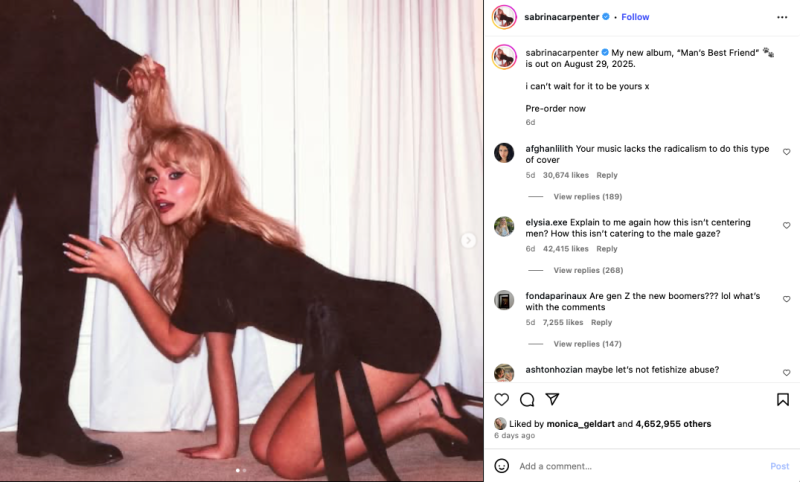Share the post using the paper plane icon
The height and width of the screenshot is (482, 800).
553,399
